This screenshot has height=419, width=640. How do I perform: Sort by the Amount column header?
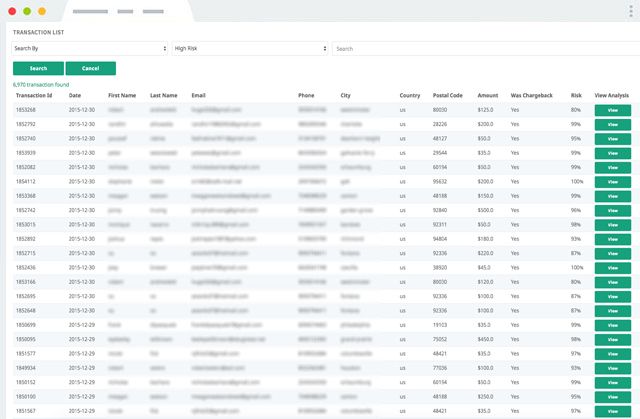point(488,95)
